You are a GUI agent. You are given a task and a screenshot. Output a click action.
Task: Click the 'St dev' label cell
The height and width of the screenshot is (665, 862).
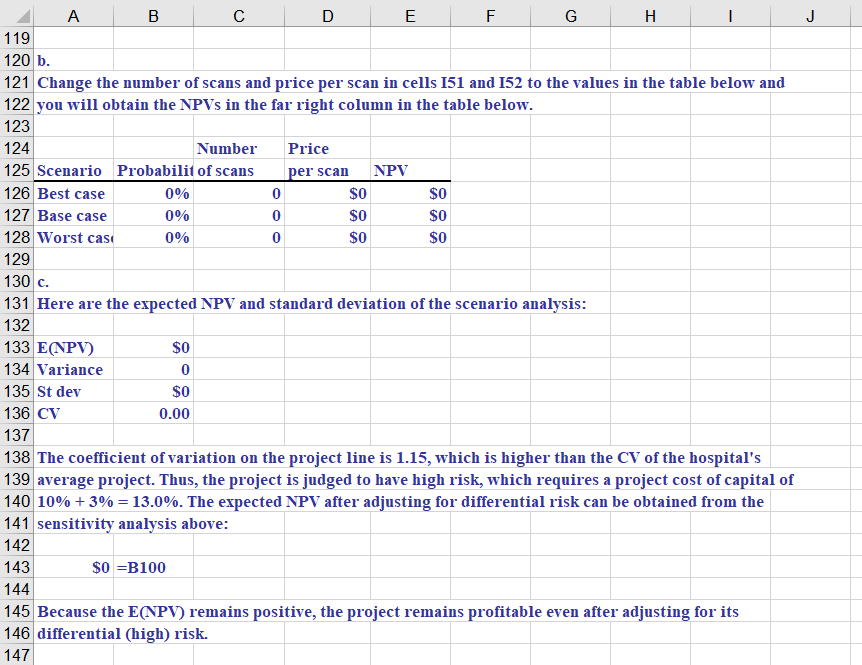[x=74, y=391]
